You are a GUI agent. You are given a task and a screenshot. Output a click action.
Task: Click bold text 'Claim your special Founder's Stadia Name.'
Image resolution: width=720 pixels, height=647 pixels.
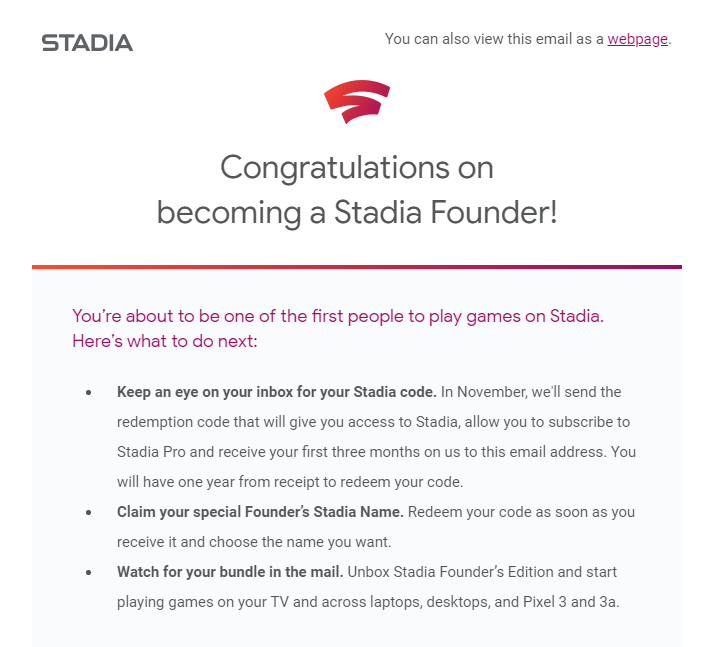(260, 512)
